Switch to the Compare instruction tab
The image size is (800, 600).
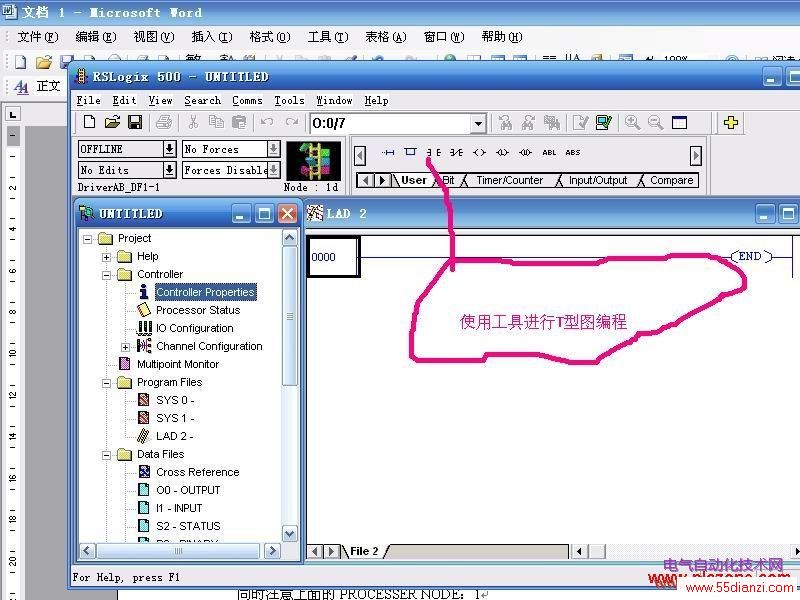[x=671, y=180]
